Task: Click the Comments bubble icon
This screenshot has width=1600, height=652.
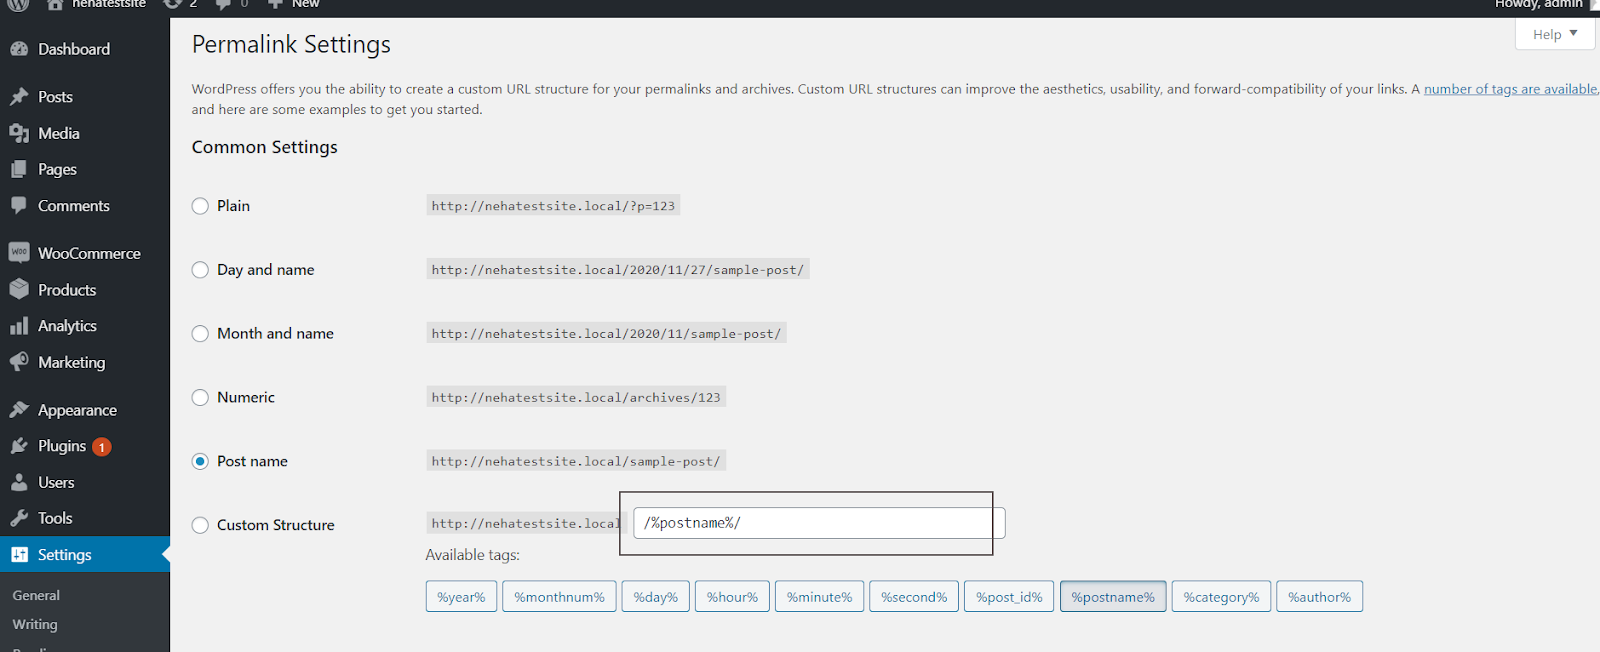Action: pos(19,205)
